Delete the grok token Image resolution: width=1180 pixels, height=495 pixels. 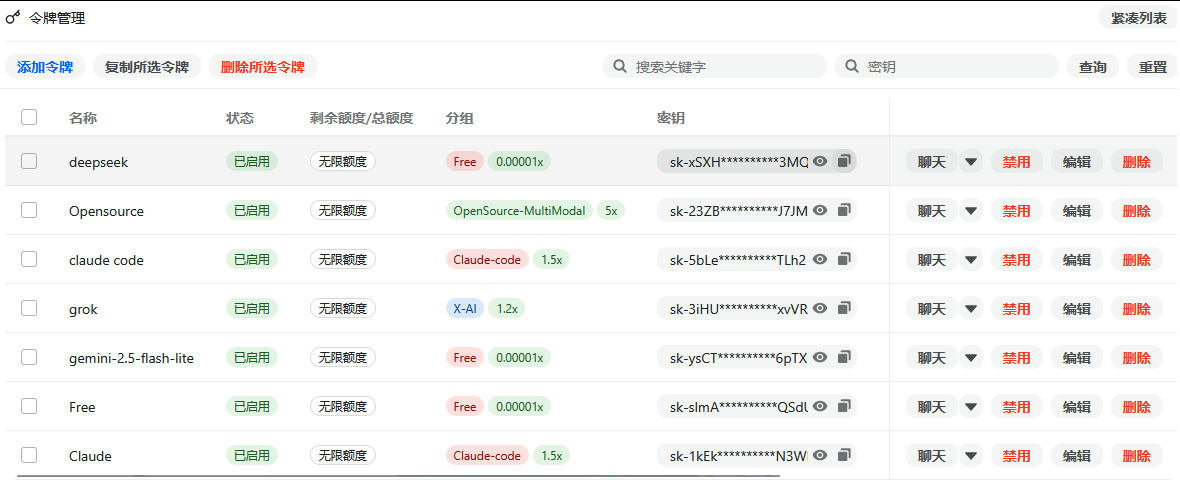(1137, 308)
